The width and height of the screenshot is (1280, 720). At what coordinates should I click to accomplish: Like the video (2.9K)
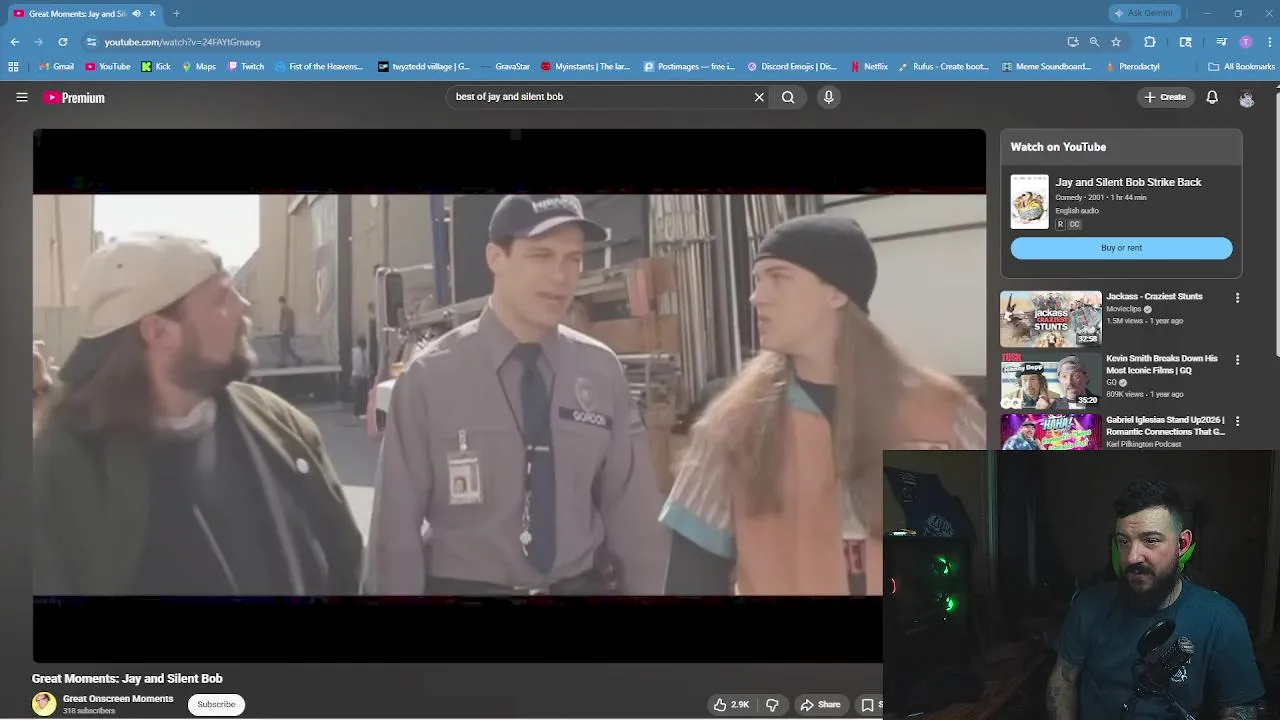tap(732, 704)
